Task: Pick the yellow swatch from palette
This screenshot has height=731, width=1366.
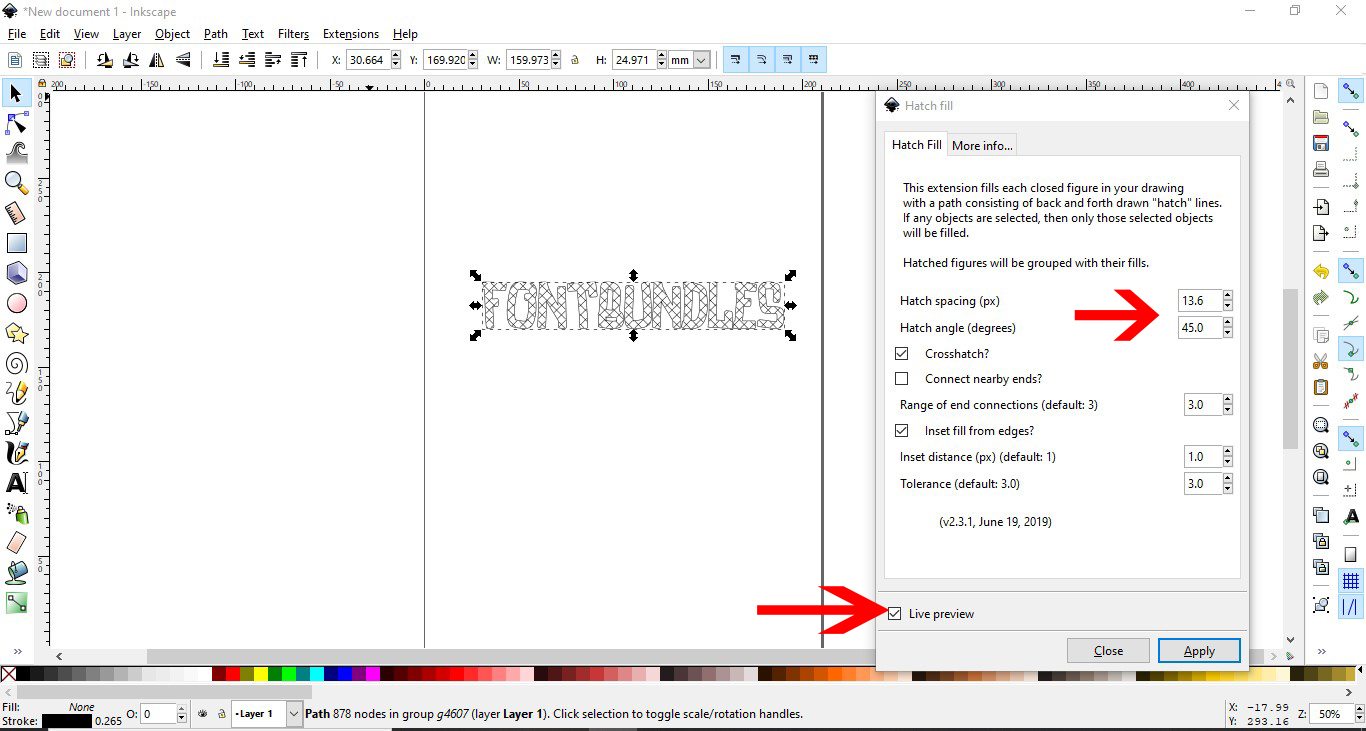Action: (x=261, y=674)
